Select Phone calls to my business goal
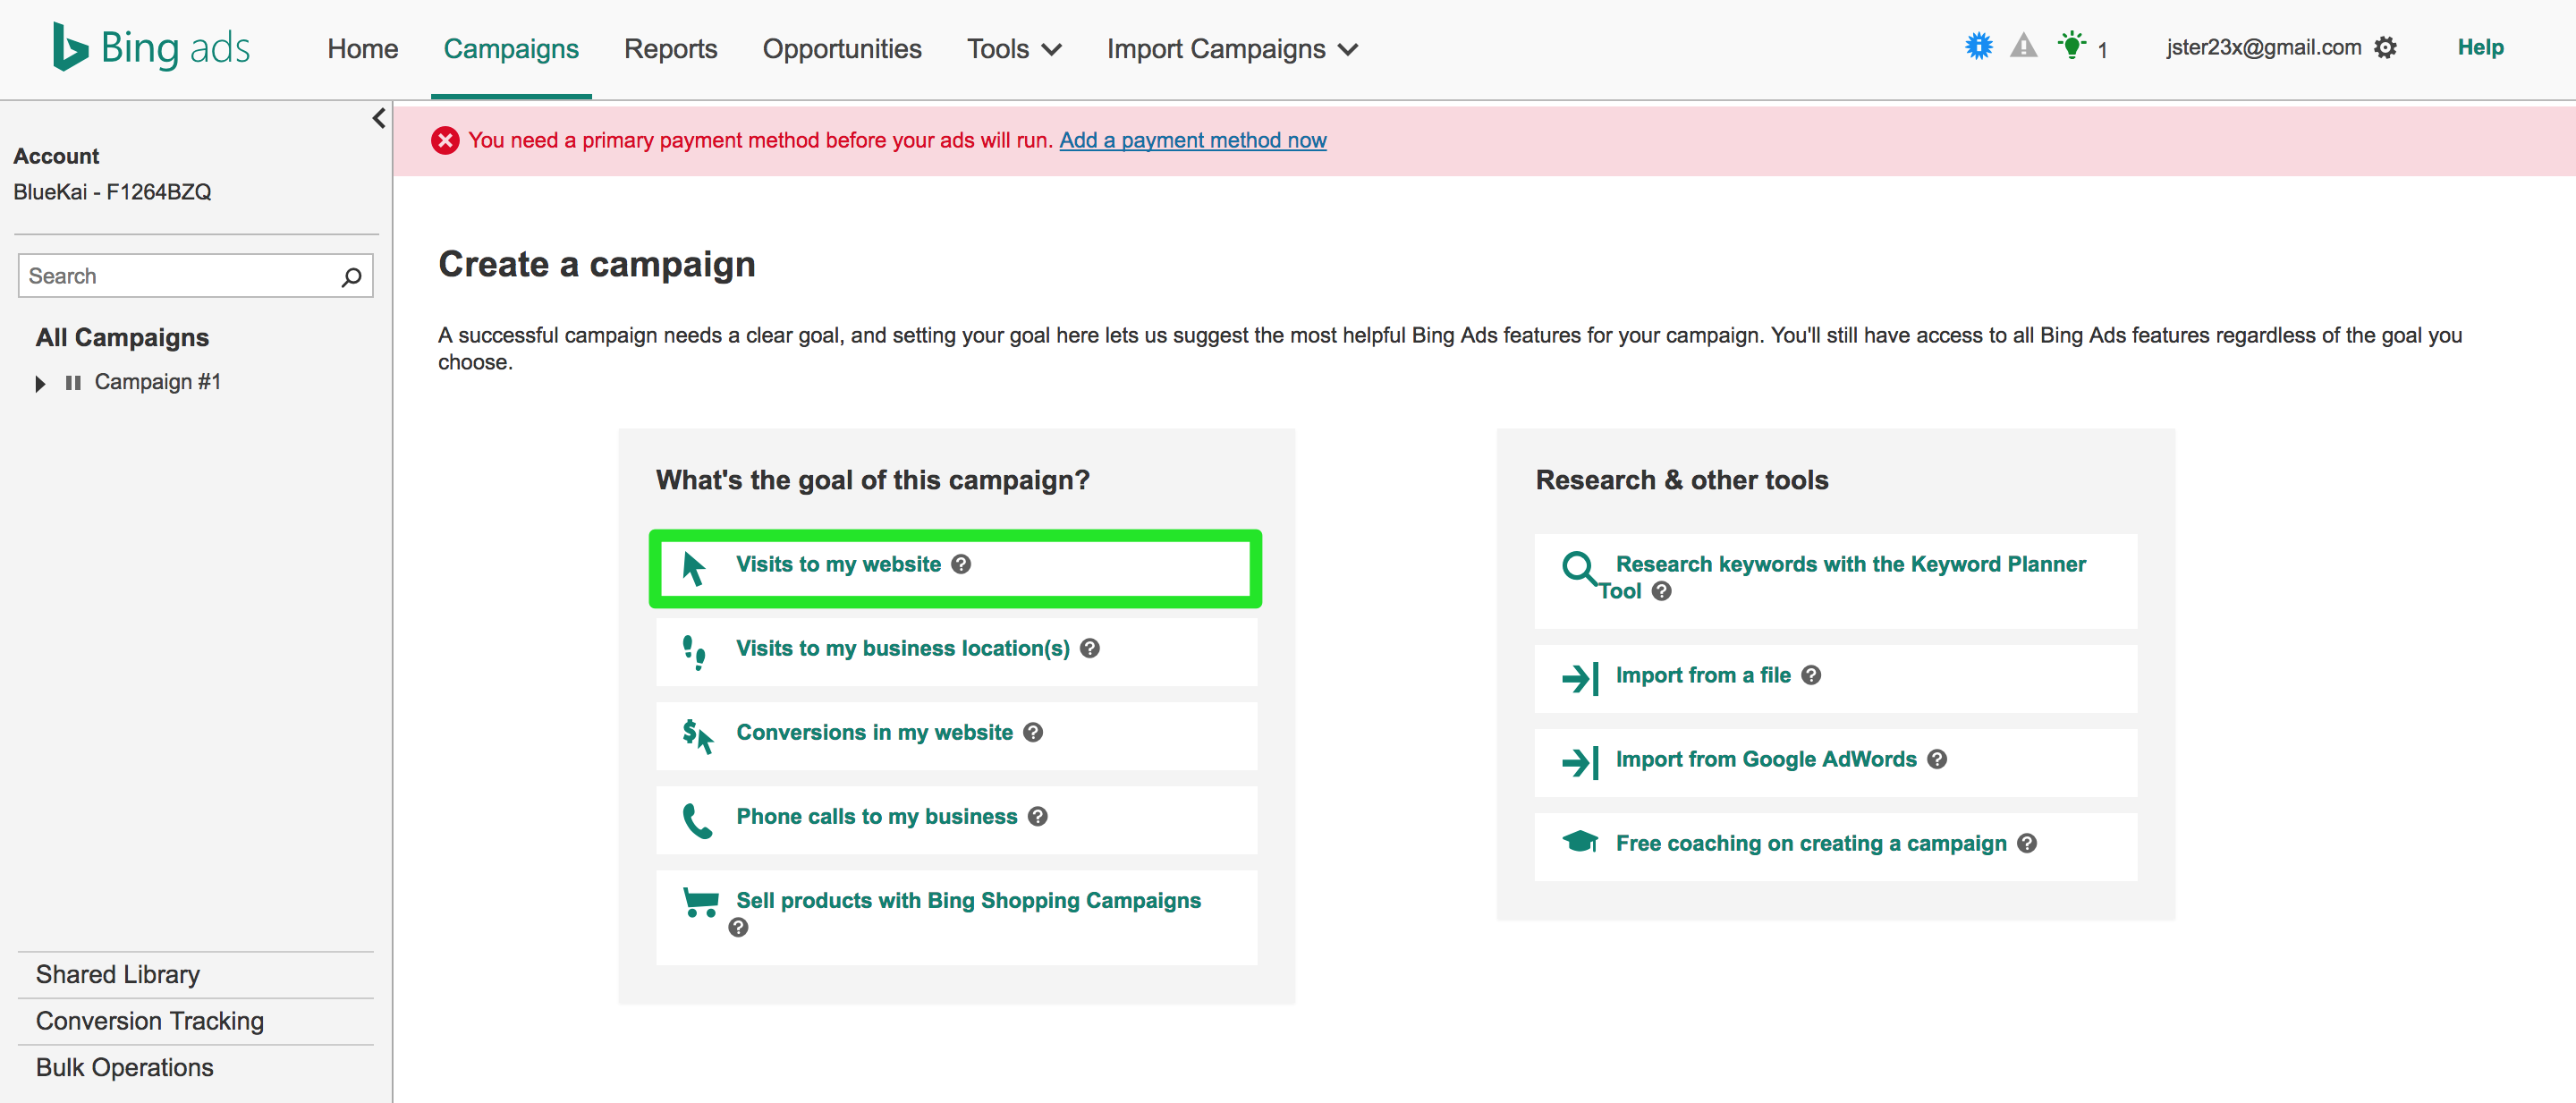Viewport: 2576px width, 1103px height. point(876,816)
